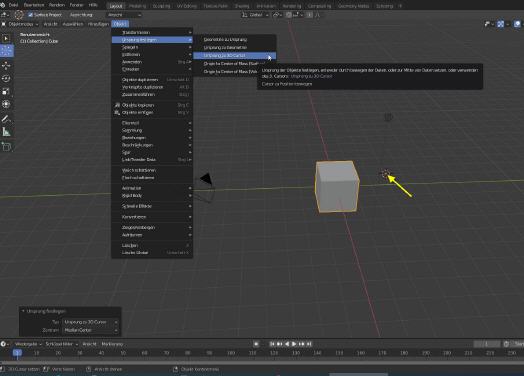Choose Geometrie zu Ursprung entry

(235, 39)
